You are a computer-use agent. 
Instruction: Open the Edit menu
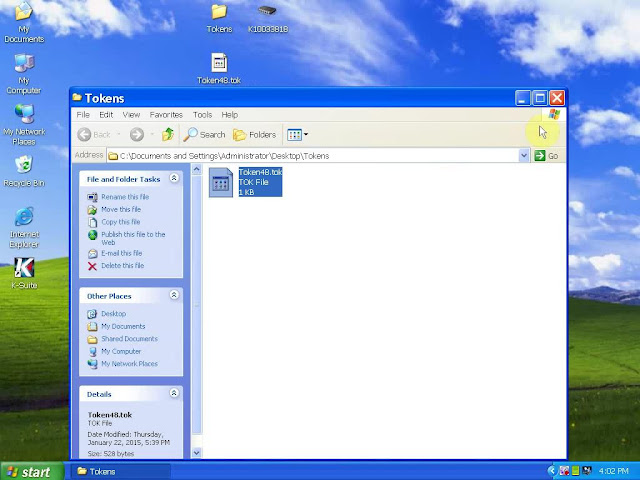[106, 115]
